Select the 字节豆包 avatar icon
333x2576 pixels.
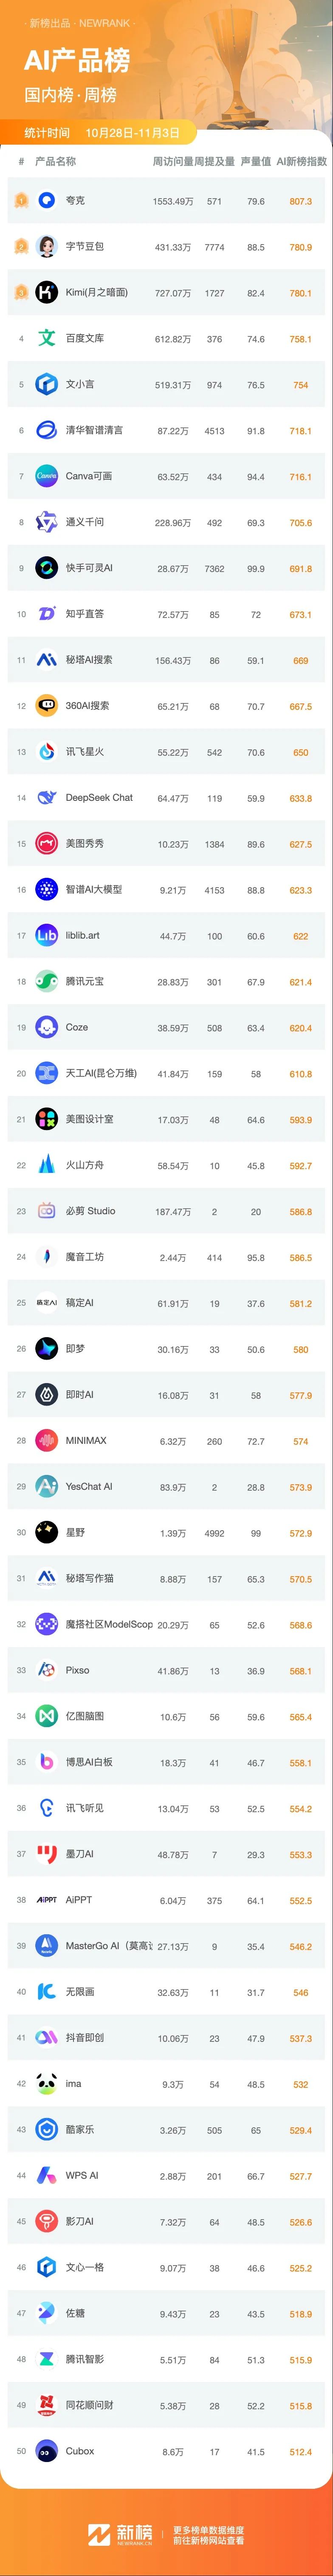tap(46, 246)
